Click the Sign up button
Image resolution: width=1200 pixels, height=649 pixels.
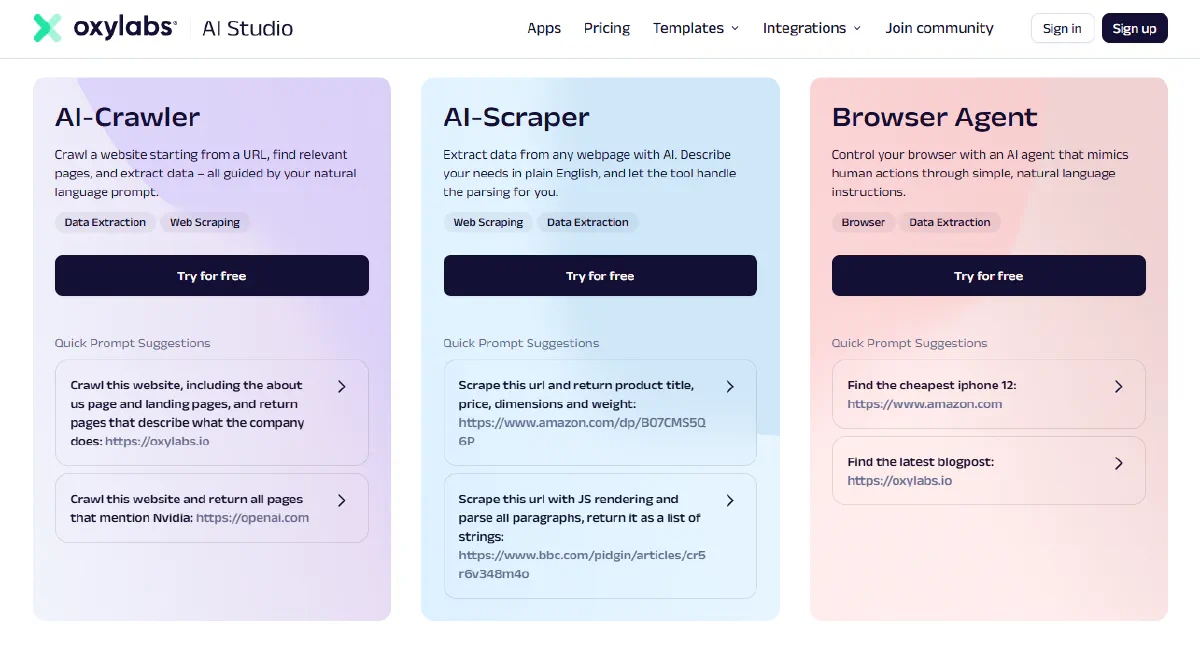click(1134, 28)
